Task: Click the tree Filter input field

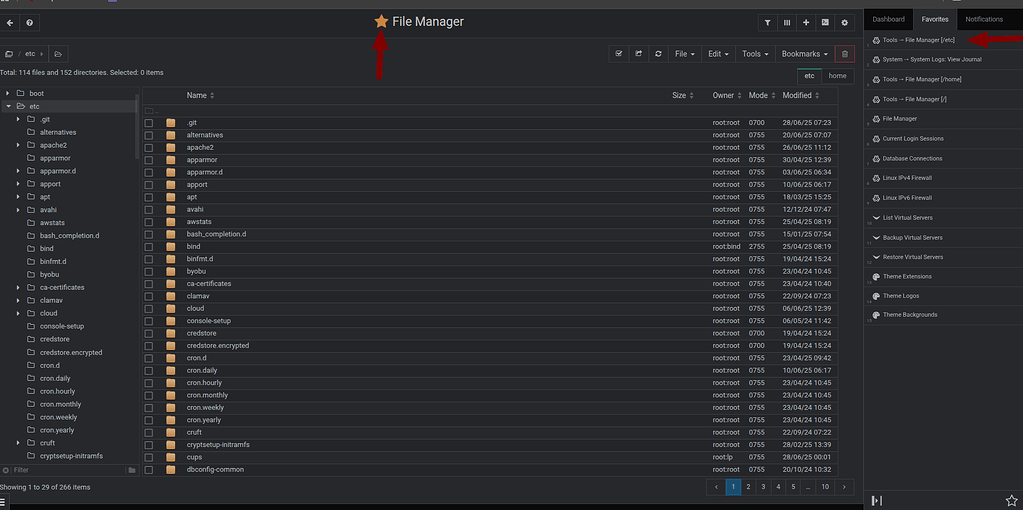Action: pyautogui.click(x=68, y=470)
